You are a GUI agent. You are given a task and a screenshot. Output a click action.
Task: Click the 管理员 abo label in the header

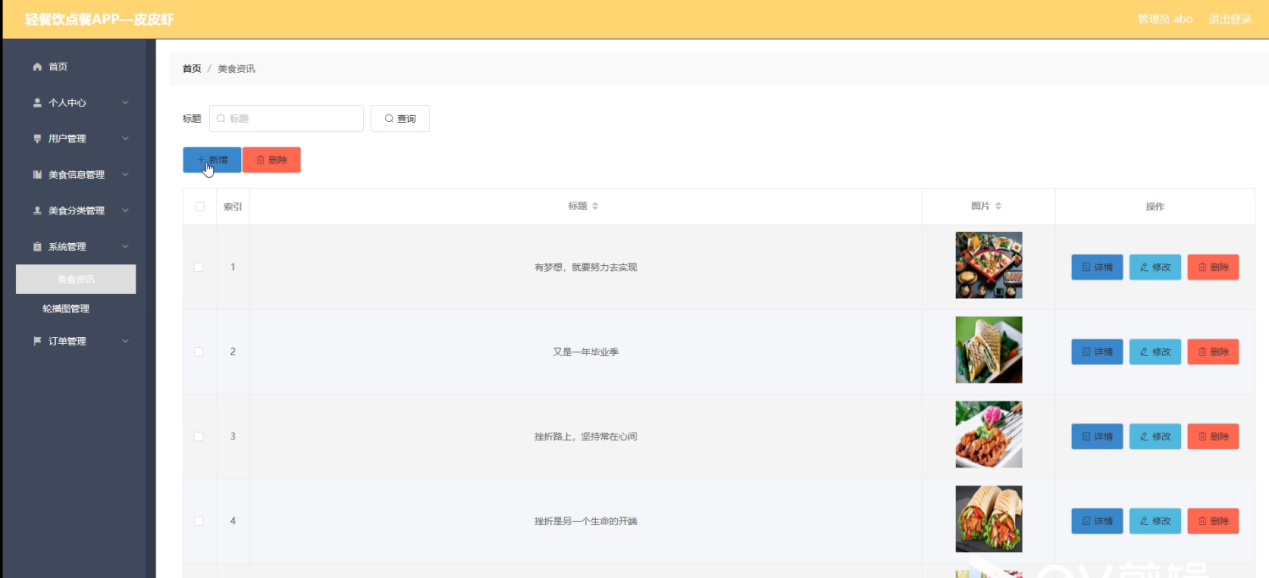[1165, 19]
